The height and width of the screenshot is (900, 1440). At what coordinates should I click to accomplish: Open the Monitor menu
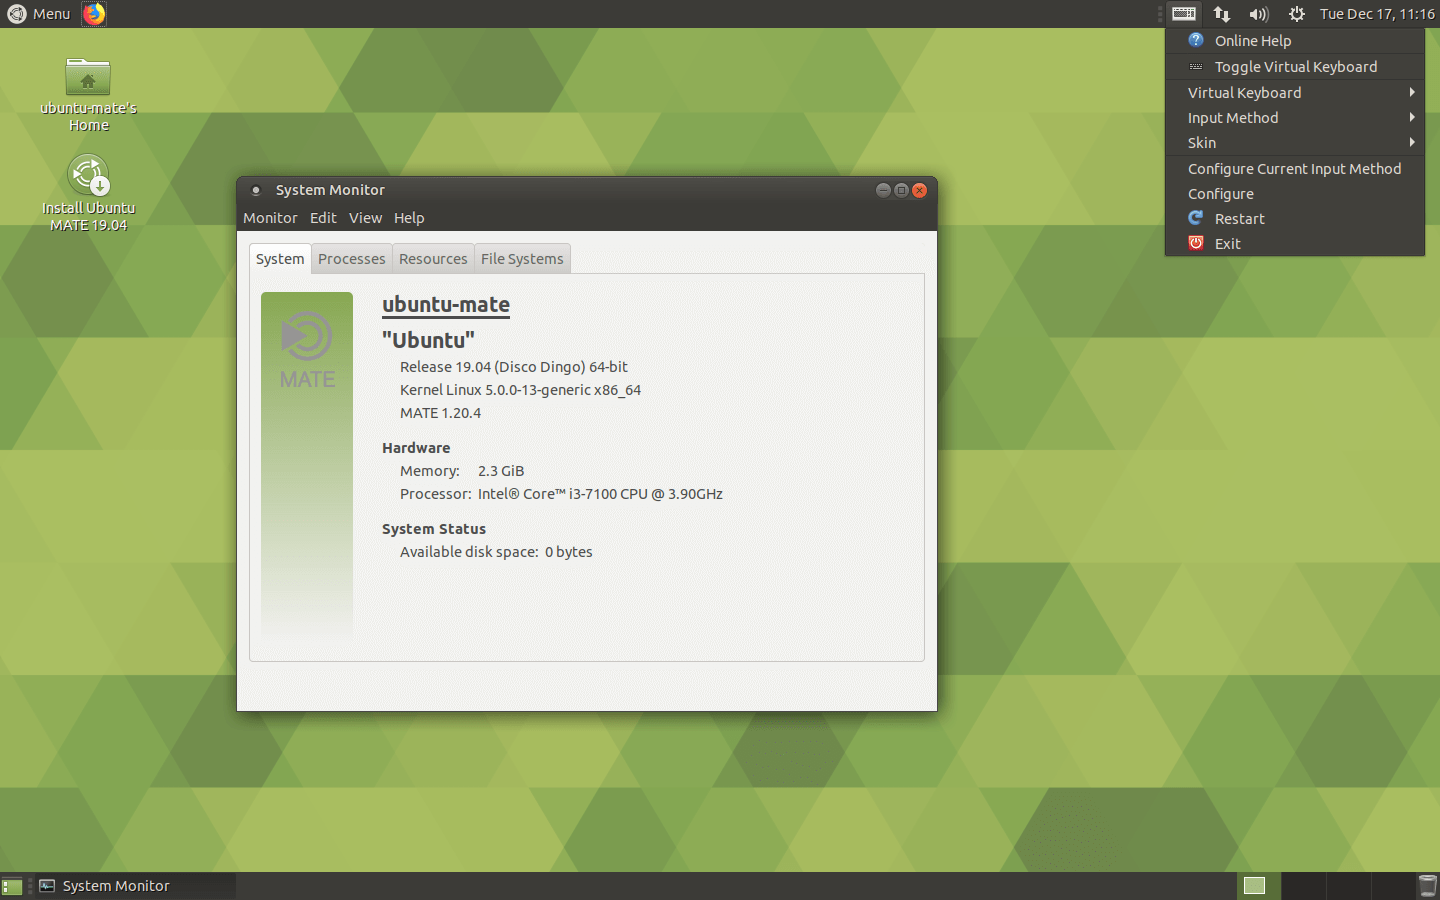pos(270,218)
